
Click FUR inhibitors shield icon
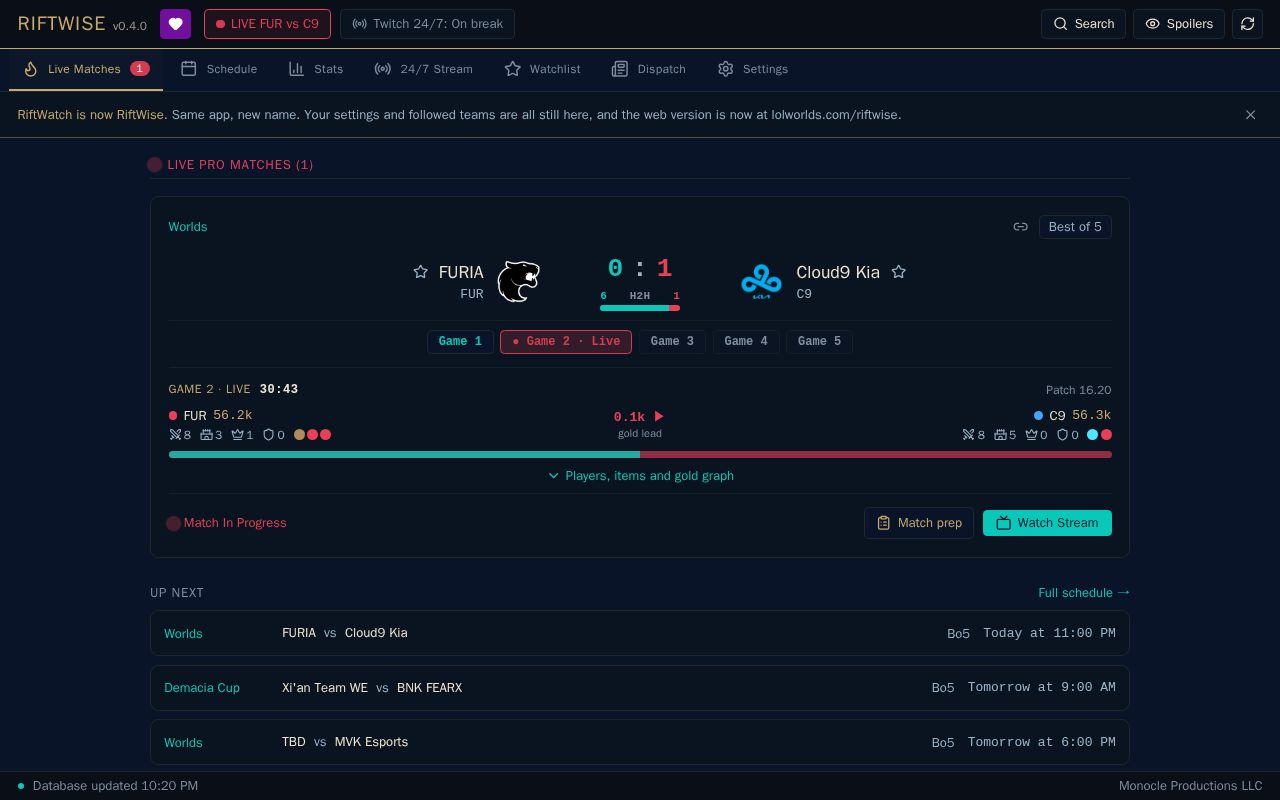pos(268,435)
